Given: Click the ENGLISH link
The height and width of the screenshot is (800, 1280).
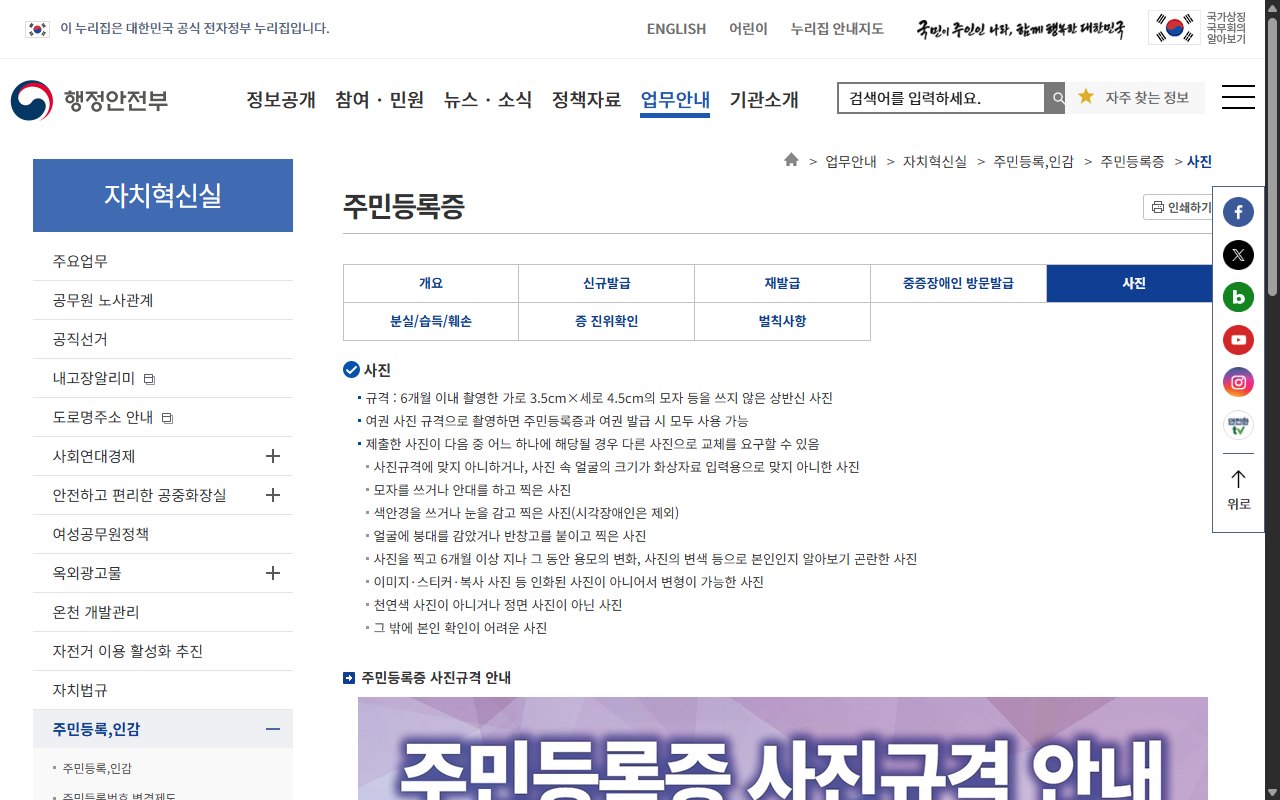Looking at the screenshot, I should pos(676,29).
